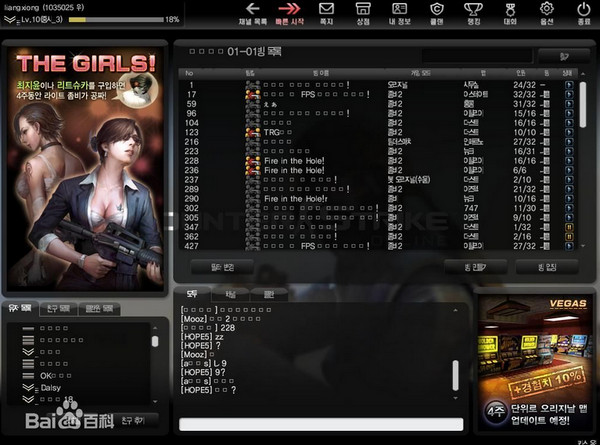Click chat line '[HOPE5] 9?'

(203, 372)
